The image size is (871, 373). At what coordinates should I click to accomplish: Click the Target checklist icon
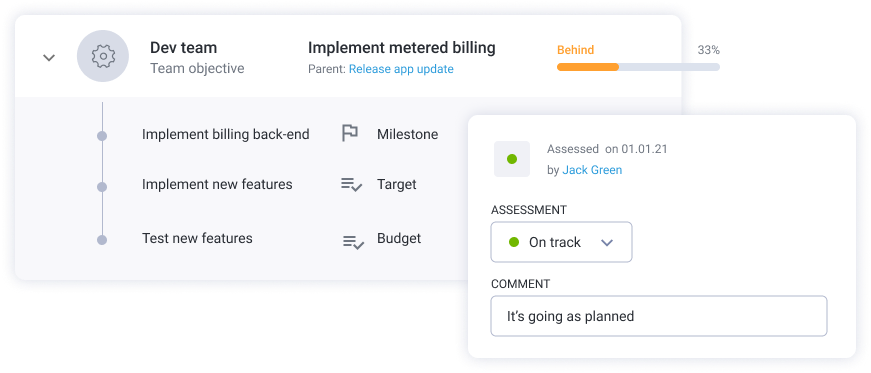[351, 184]
